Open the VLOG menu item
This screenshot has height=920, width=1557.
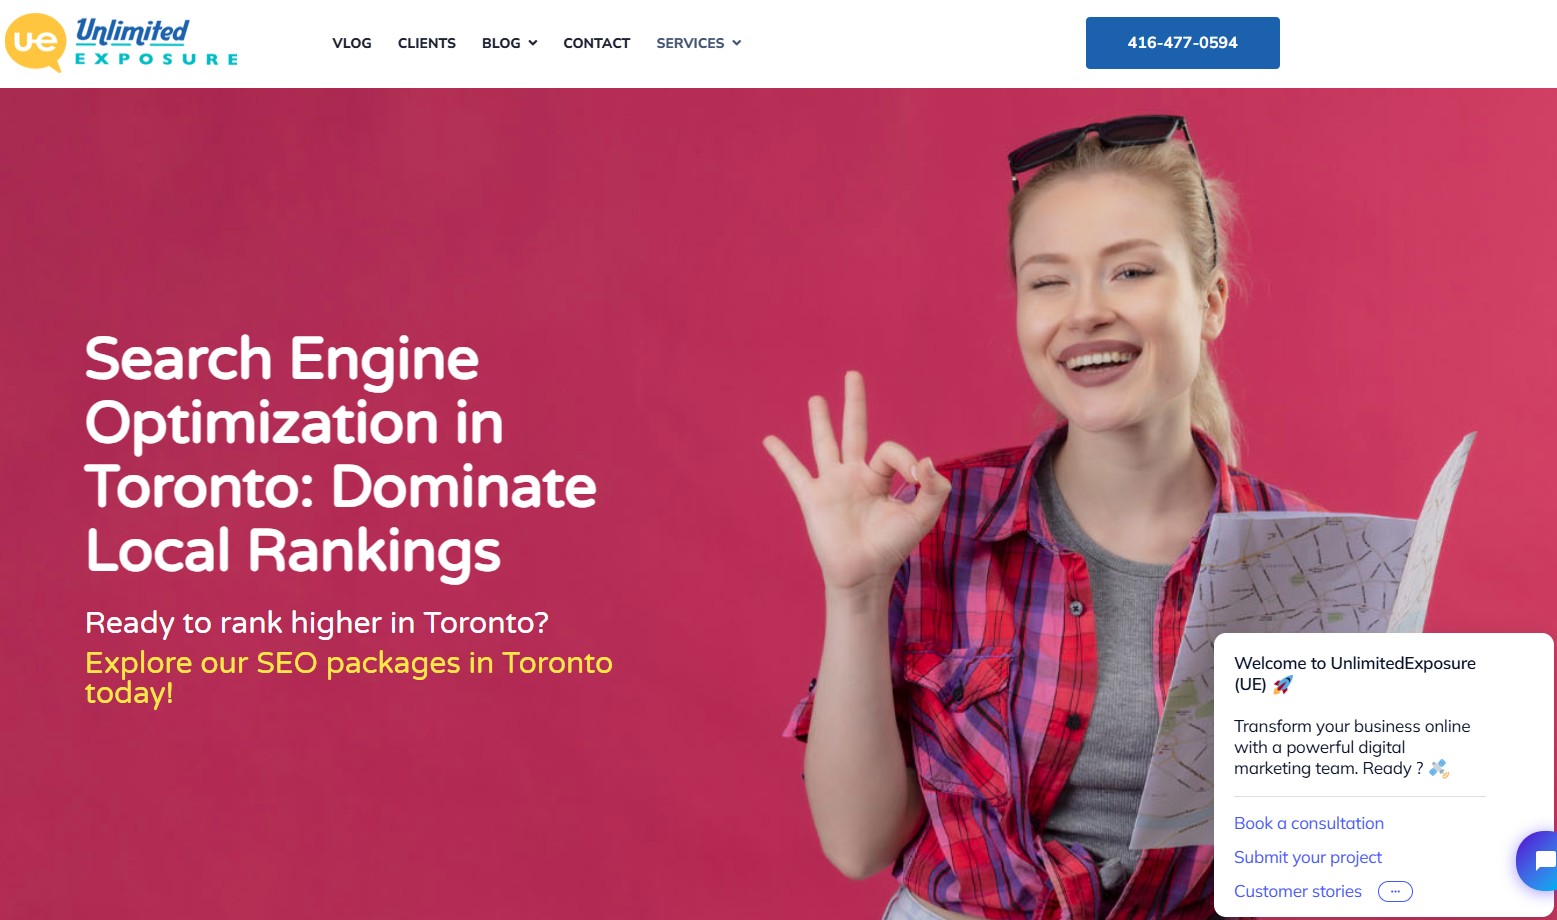pos(352,43)
